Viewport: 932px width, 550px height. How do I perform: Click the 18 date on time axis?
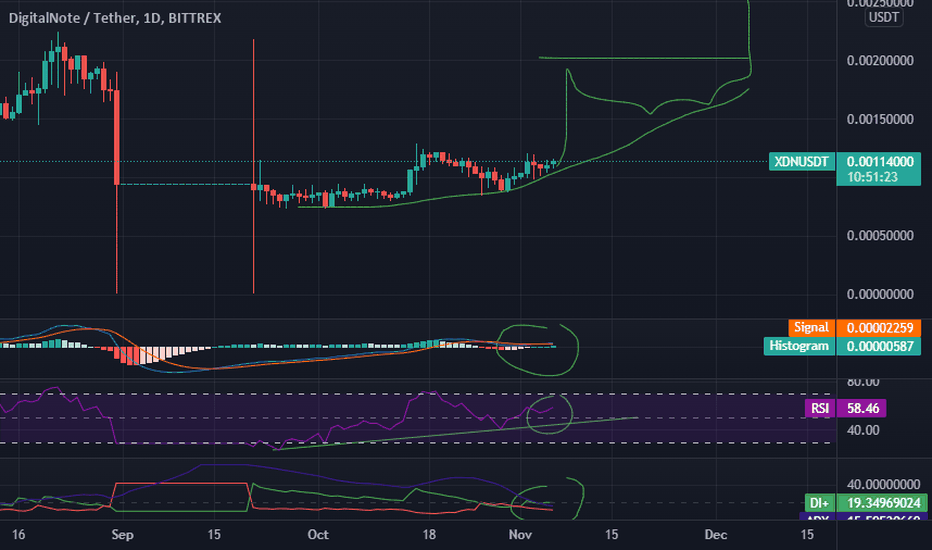(429, 535)
